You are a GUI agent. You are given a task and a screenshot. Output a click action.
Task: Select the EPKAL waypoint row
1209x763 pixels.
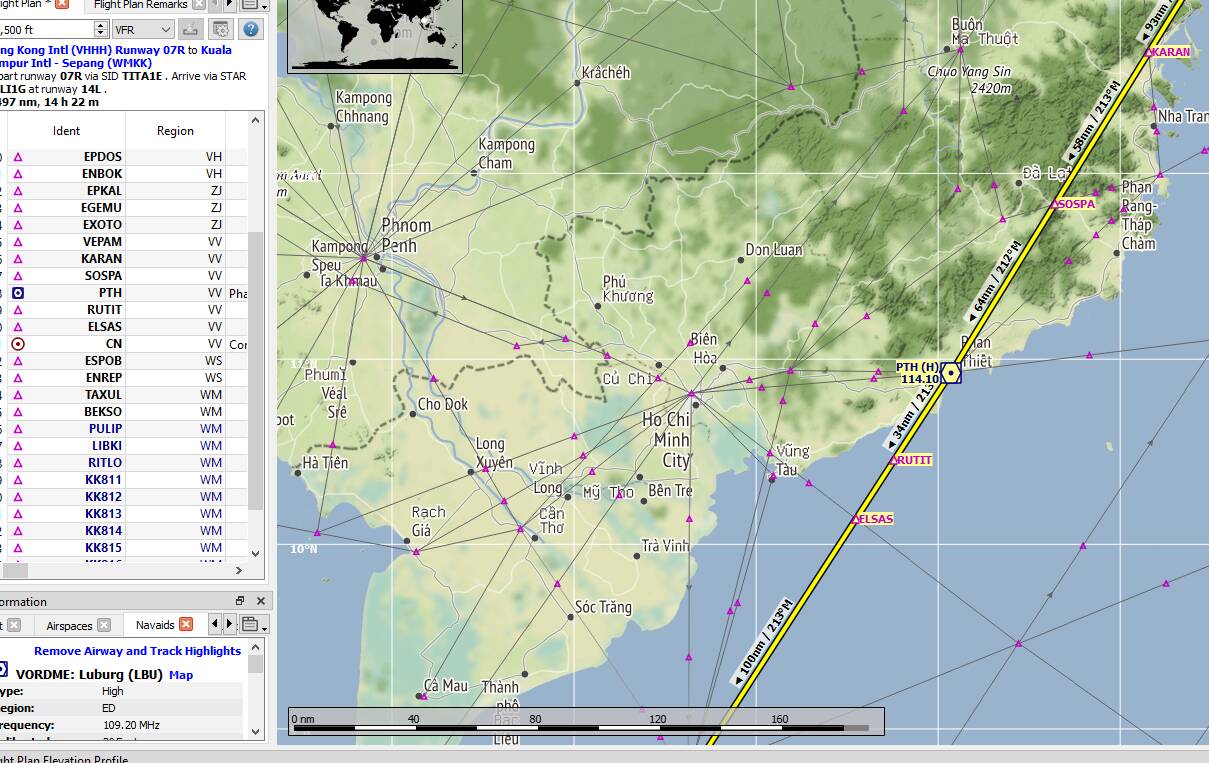pyautogui.click(x=124, y=191)
